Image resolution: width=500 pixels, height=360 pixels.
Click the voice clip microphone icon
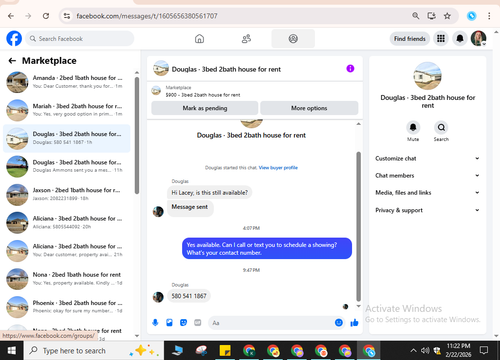point(155,322)
